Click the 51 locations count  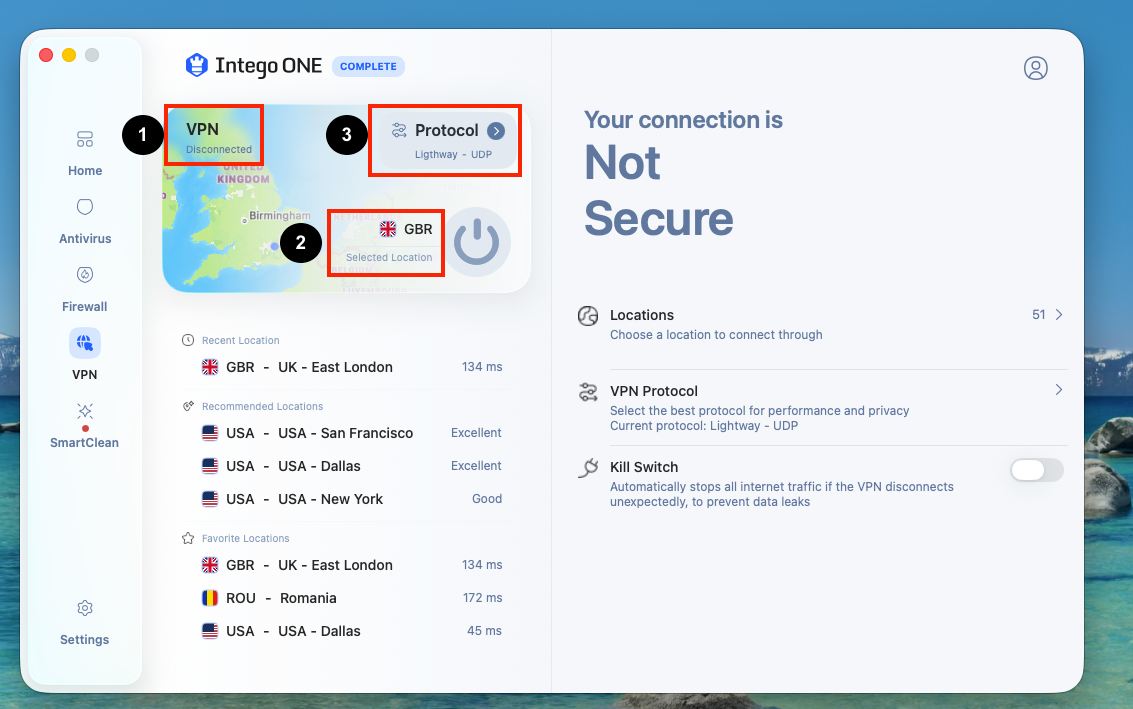click(1038, 314)
